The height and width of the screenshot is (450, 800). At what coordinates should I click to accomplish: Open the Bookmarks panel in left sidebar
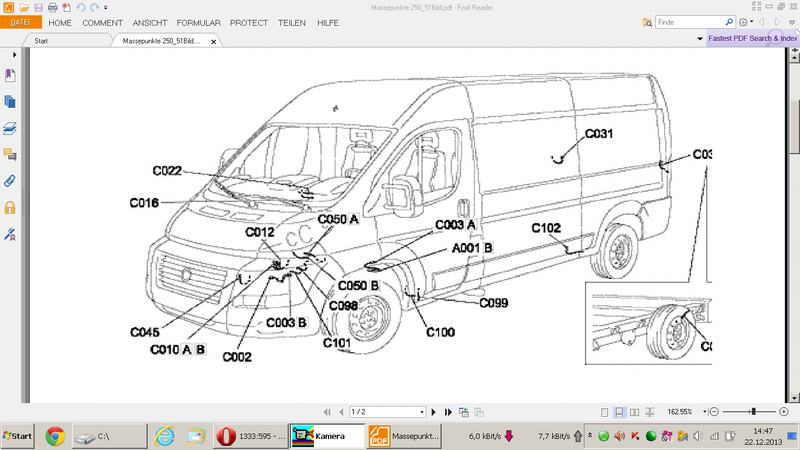(10, 76)
